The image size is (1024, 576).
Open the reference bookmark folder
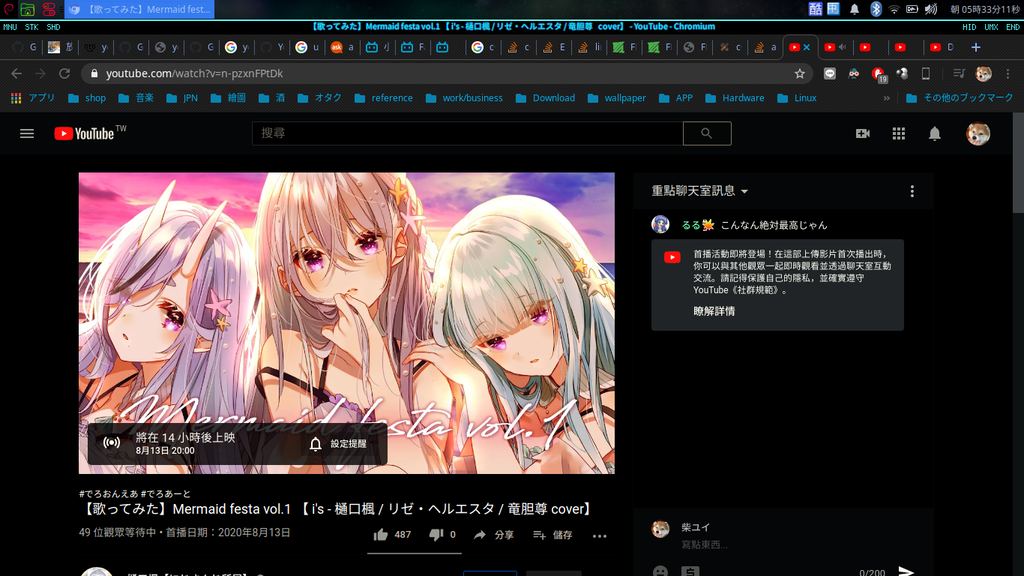(383, 98)
